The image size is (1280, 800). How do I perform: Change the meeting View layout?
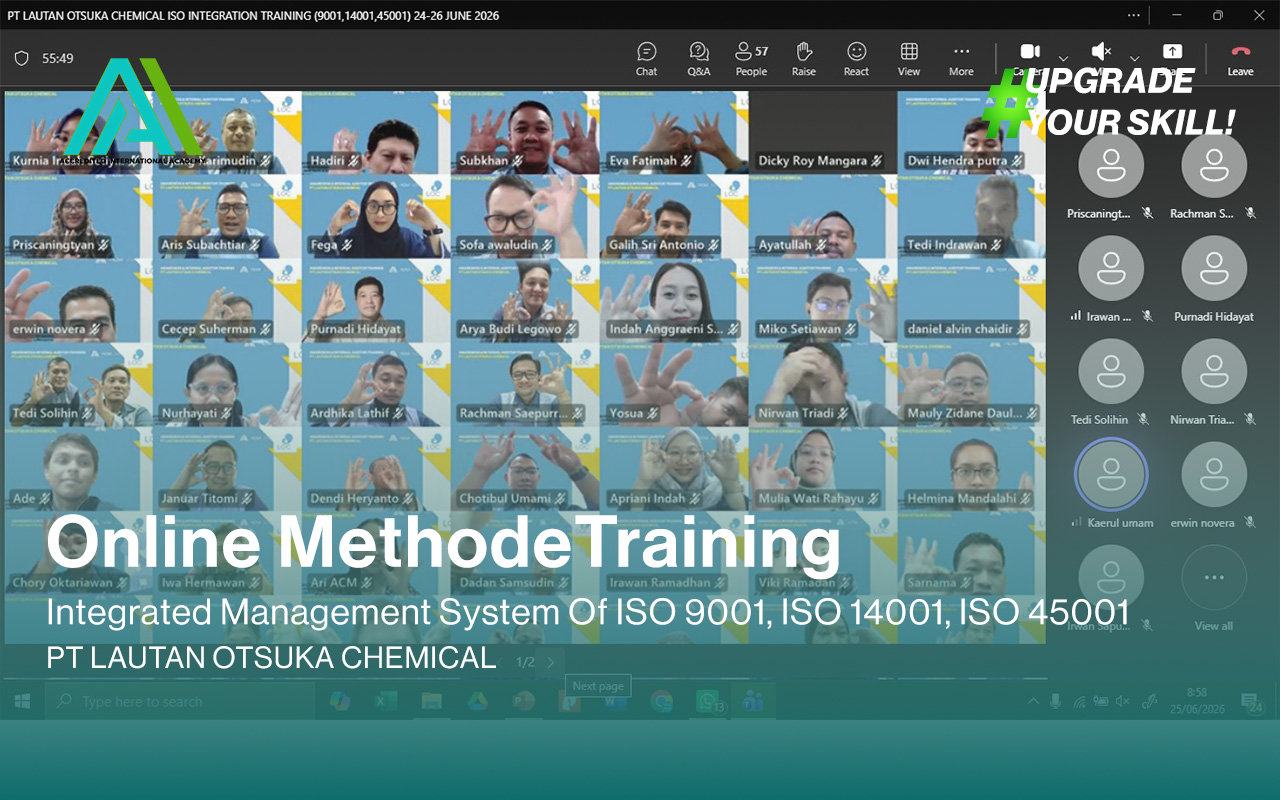(909, 59)
